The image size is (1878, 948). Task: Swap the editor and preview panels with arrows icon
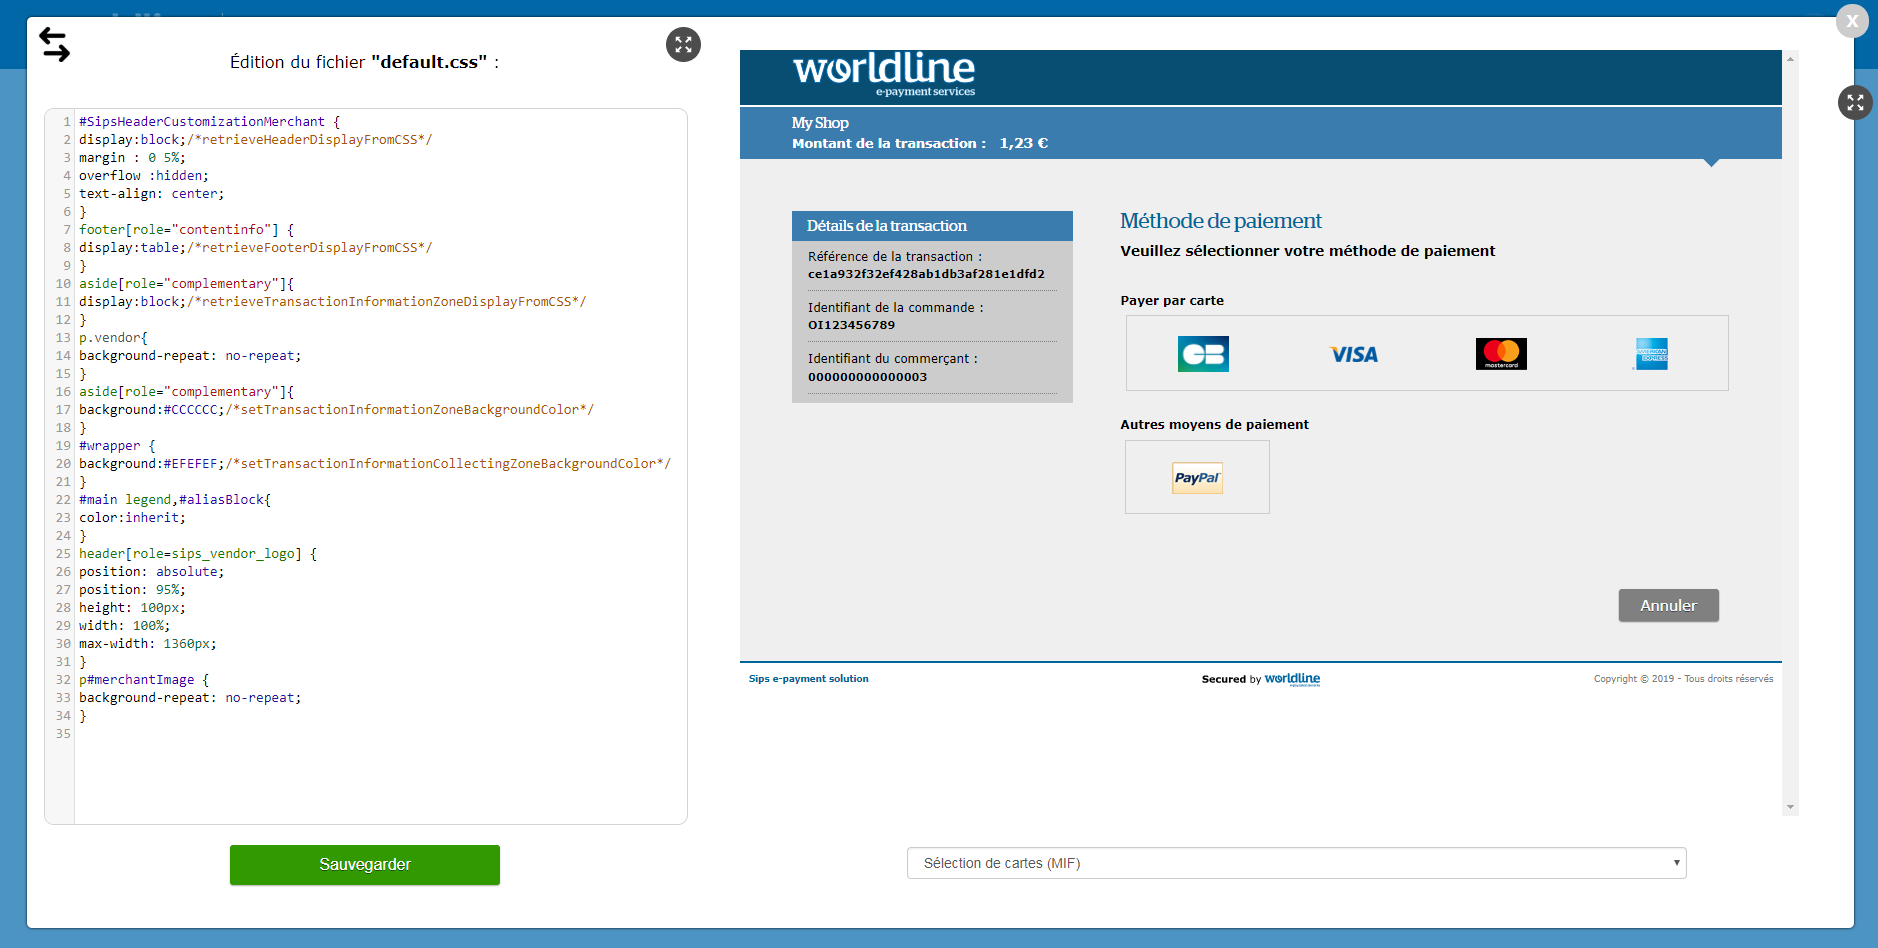click(54, 45)
